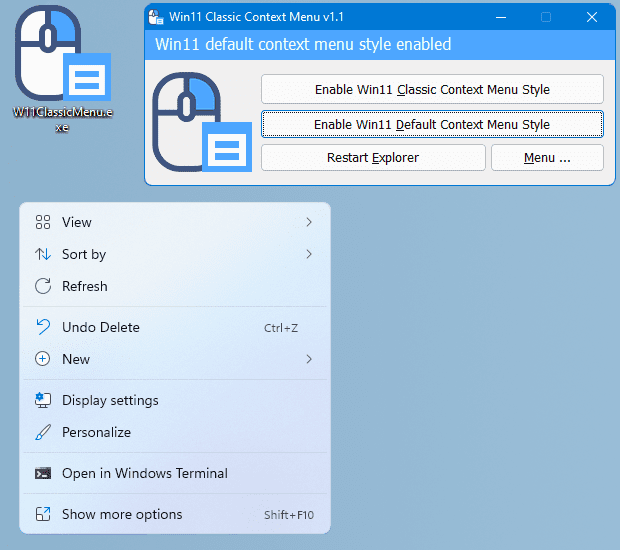The height and width of the screenshot is (550, 620).
Task: Click the window title 'Win11 Classic Context Menu v1.1'
Action: click(x=256, y=17)
